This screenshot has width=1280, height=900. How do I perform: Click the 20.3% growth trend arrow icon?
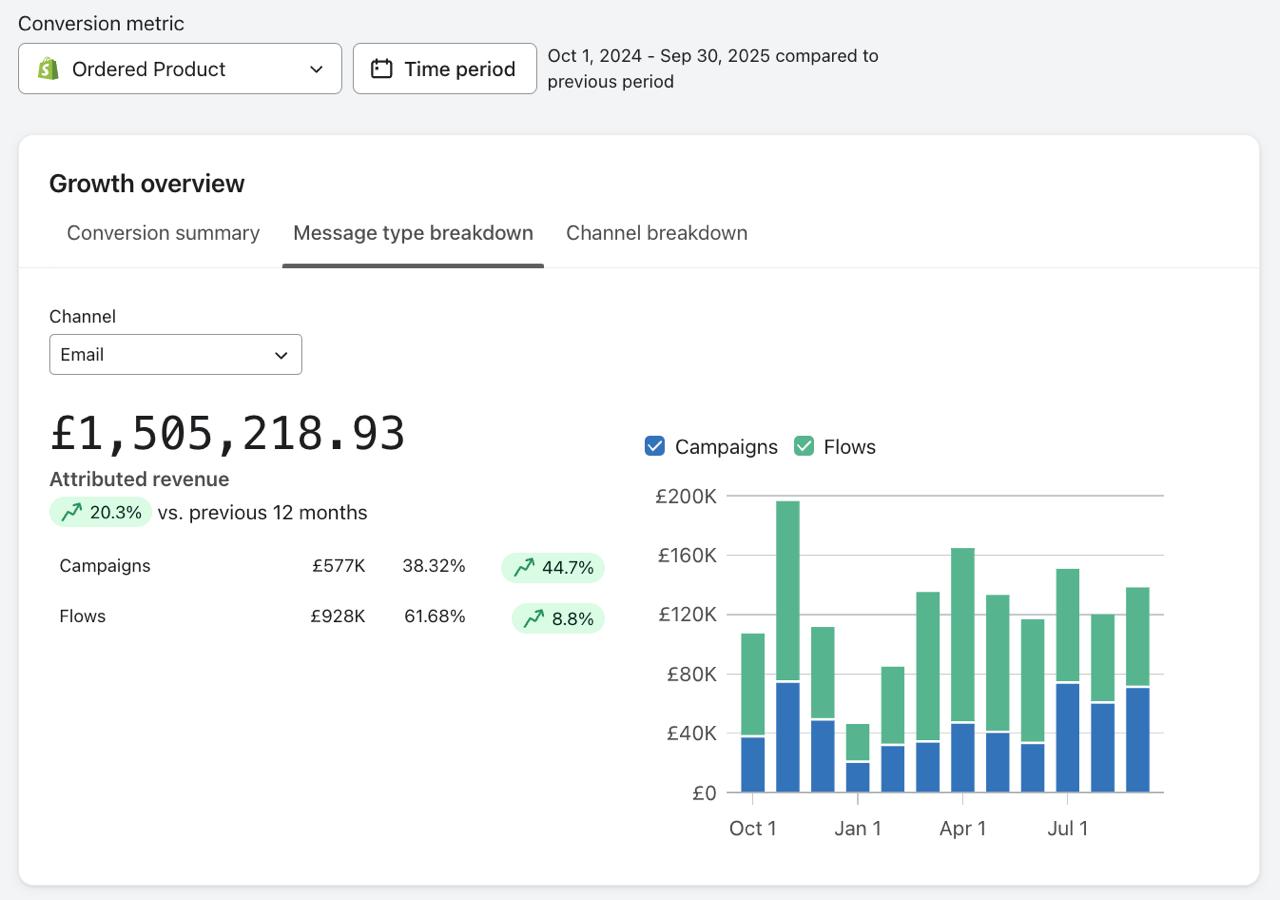coord(71,513)
